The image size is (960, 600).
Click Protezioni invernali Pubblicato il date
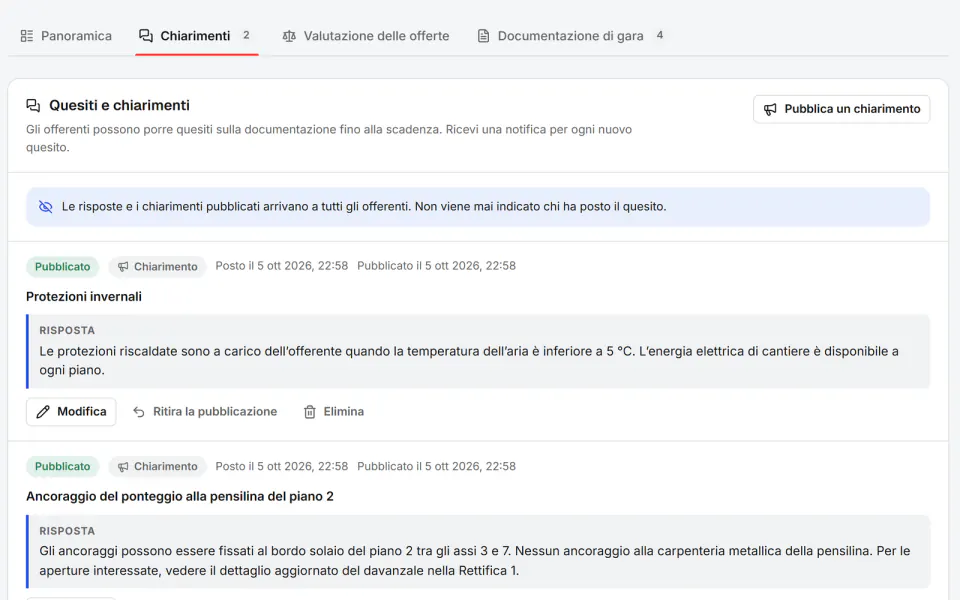[437, 266]
